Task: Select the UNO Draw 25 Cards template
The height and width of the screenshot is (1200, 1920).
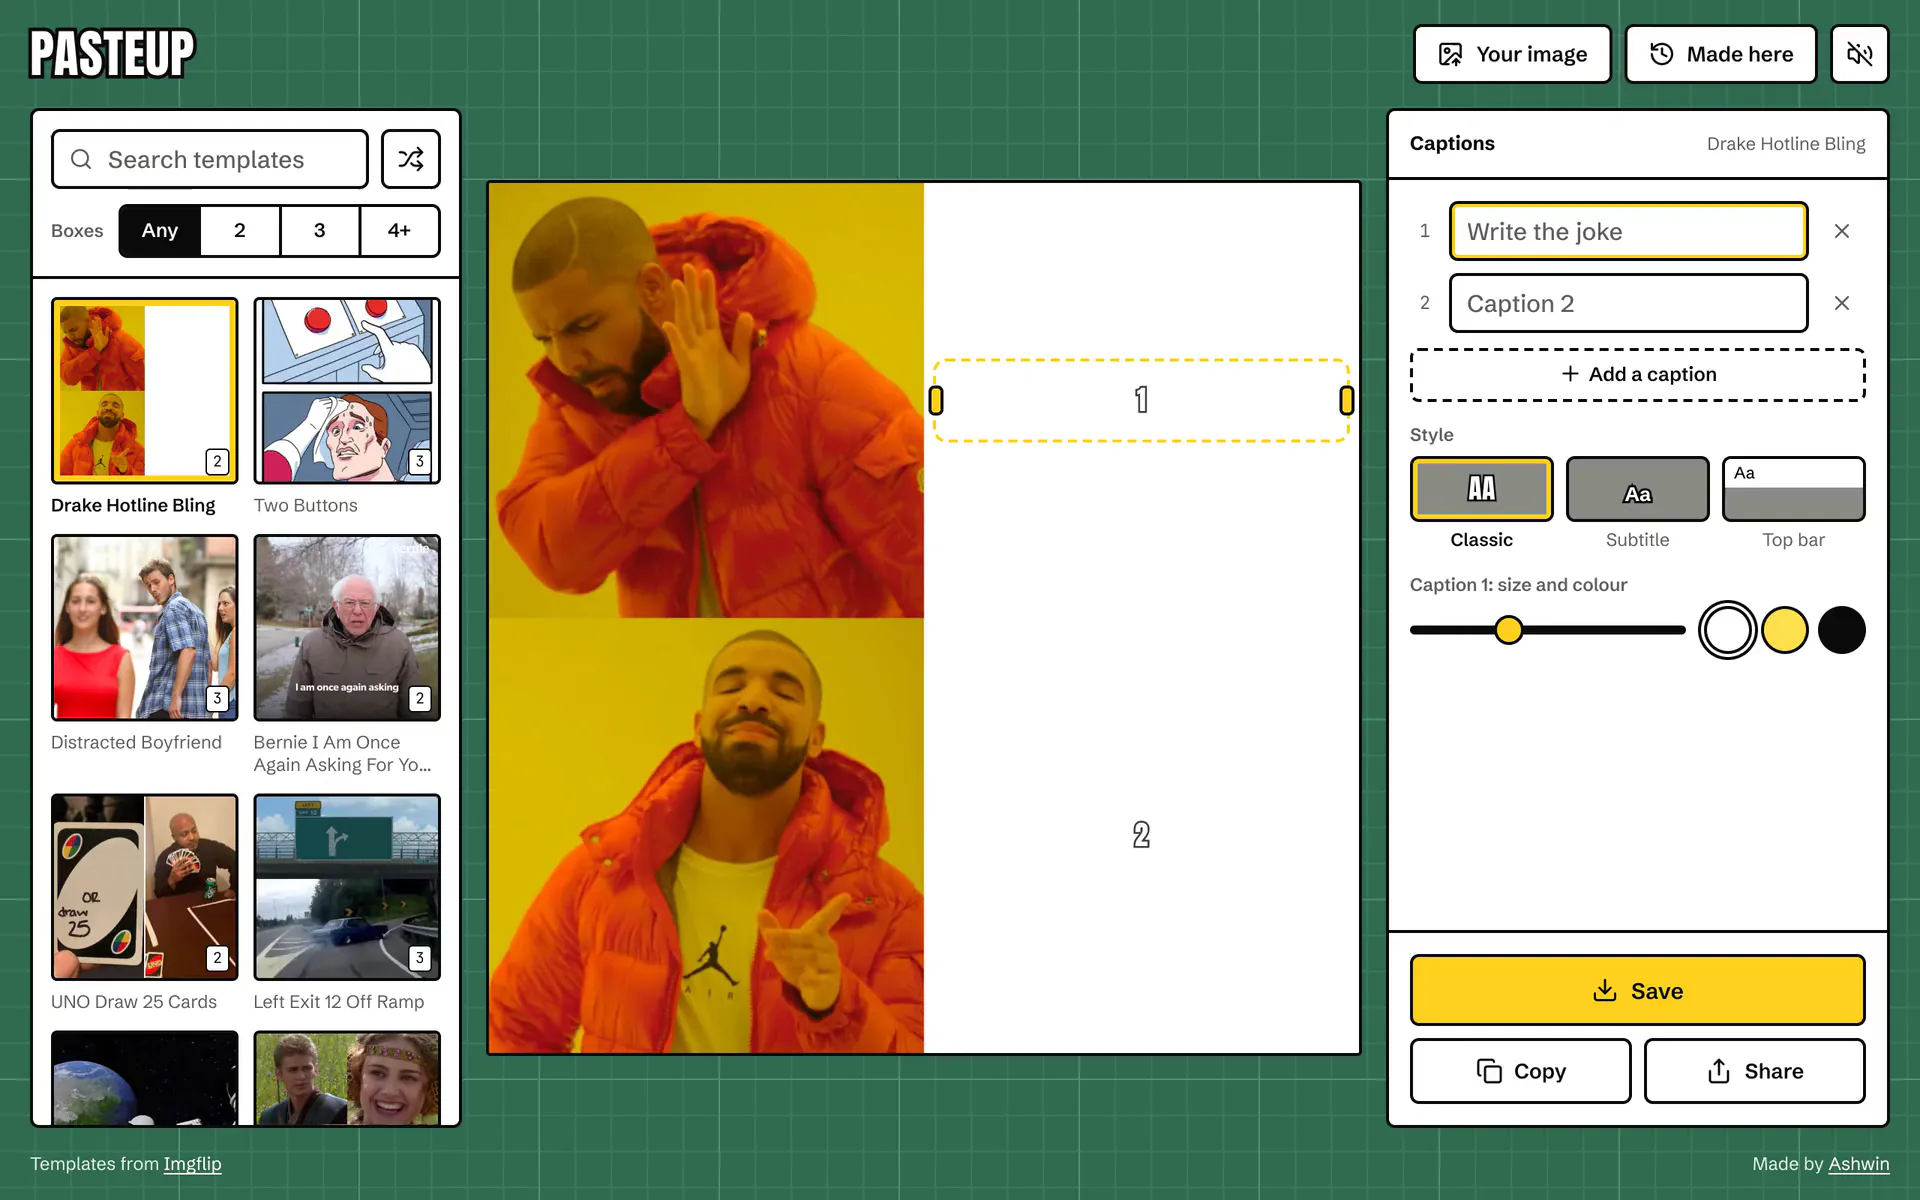Action: pyautogui.click(x=145, y=887)
